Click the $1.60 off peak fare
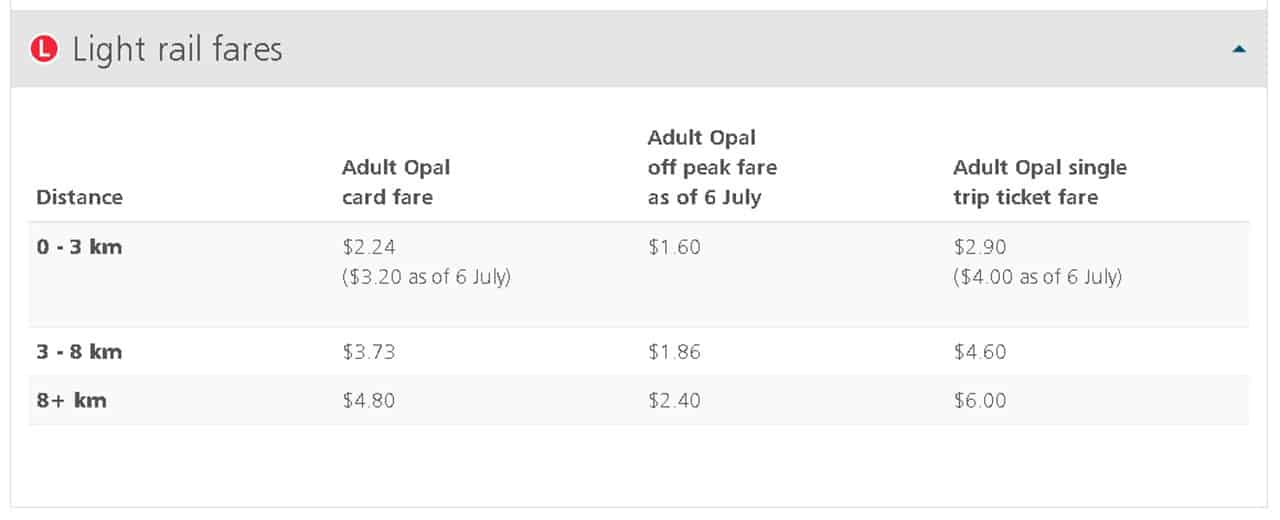The height and width of the screenshot is (520, 1280). 674,246
